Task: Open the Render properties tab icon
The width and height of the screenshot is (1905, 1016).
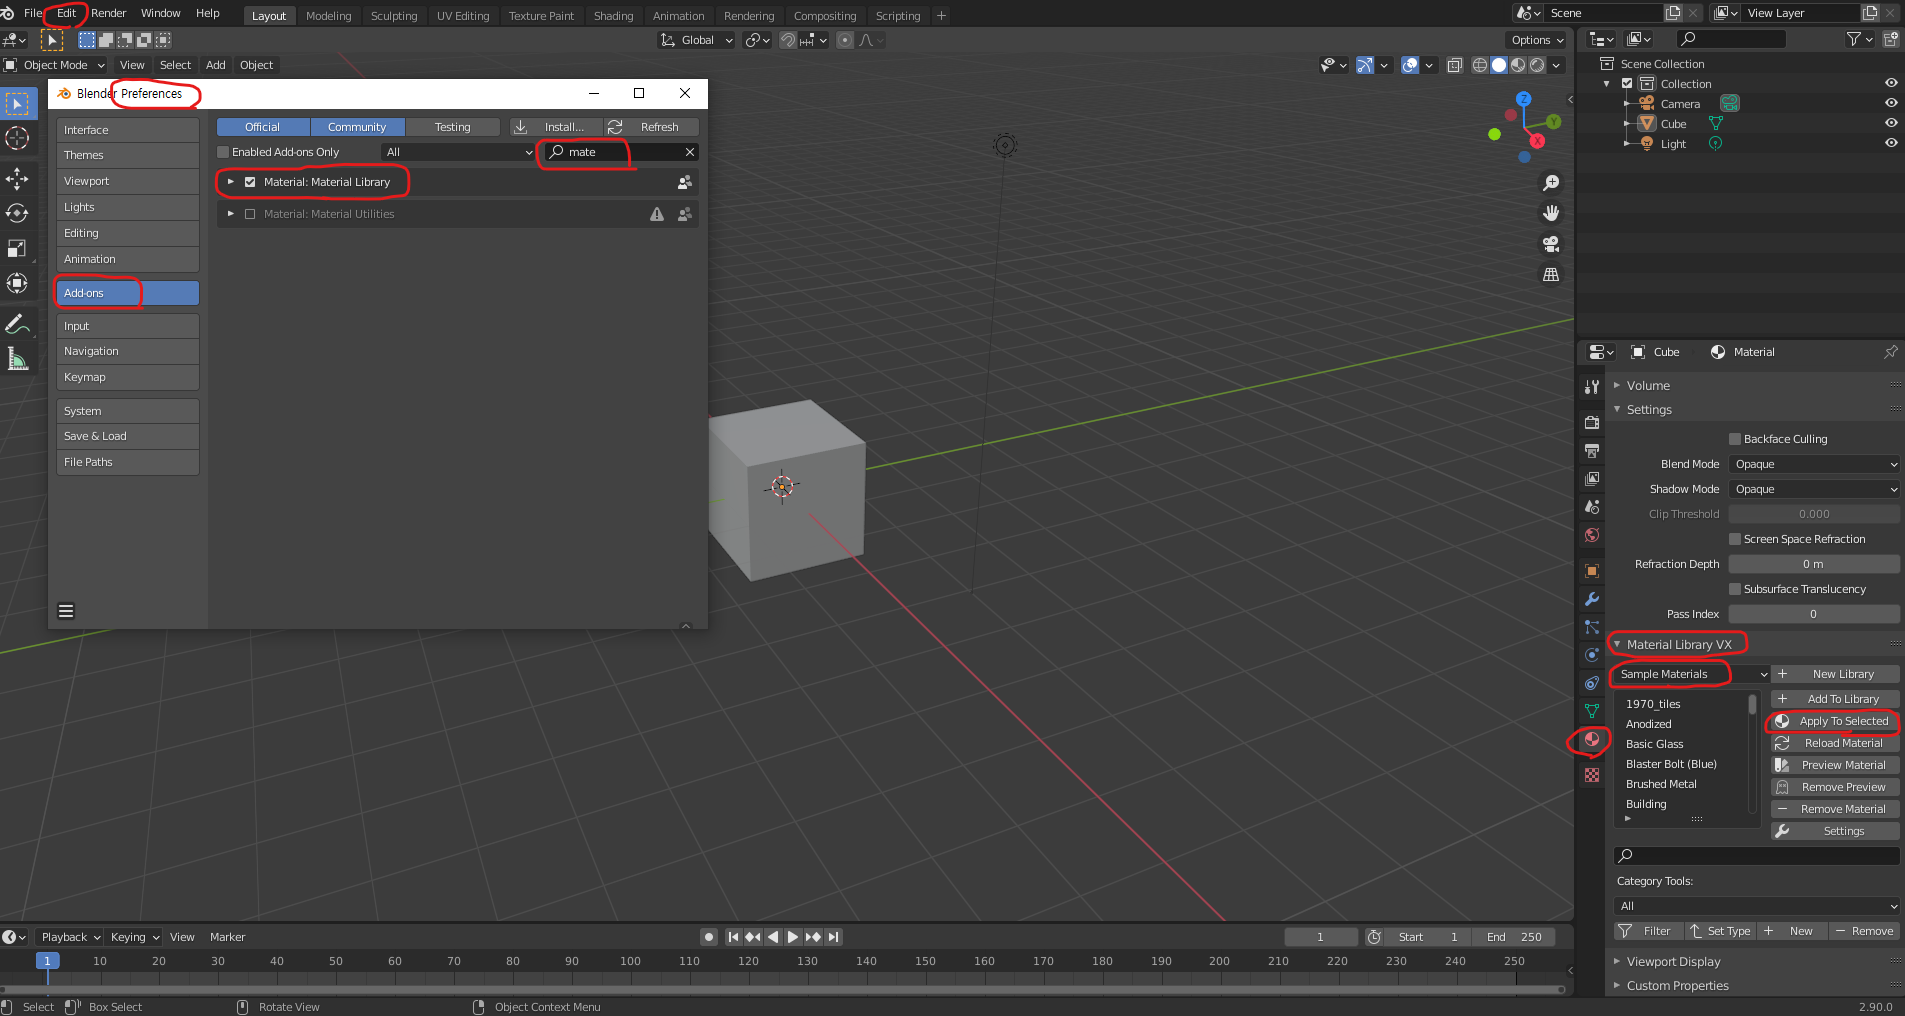Action: (1592, 423)
